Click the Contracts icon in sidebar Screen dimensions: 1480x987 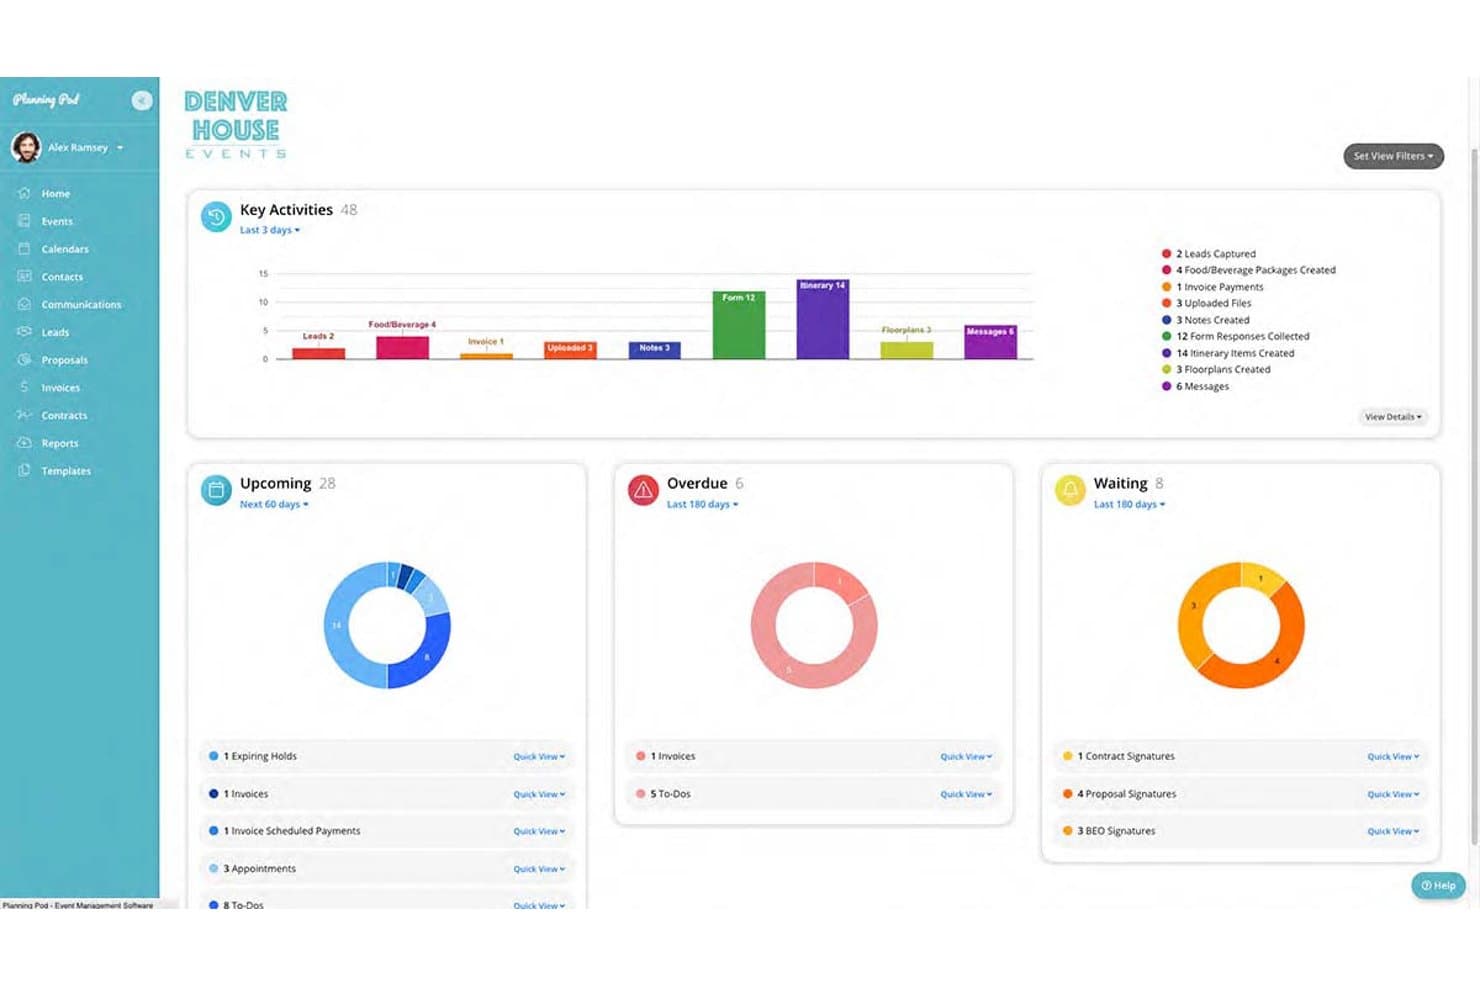coord(24,415)
